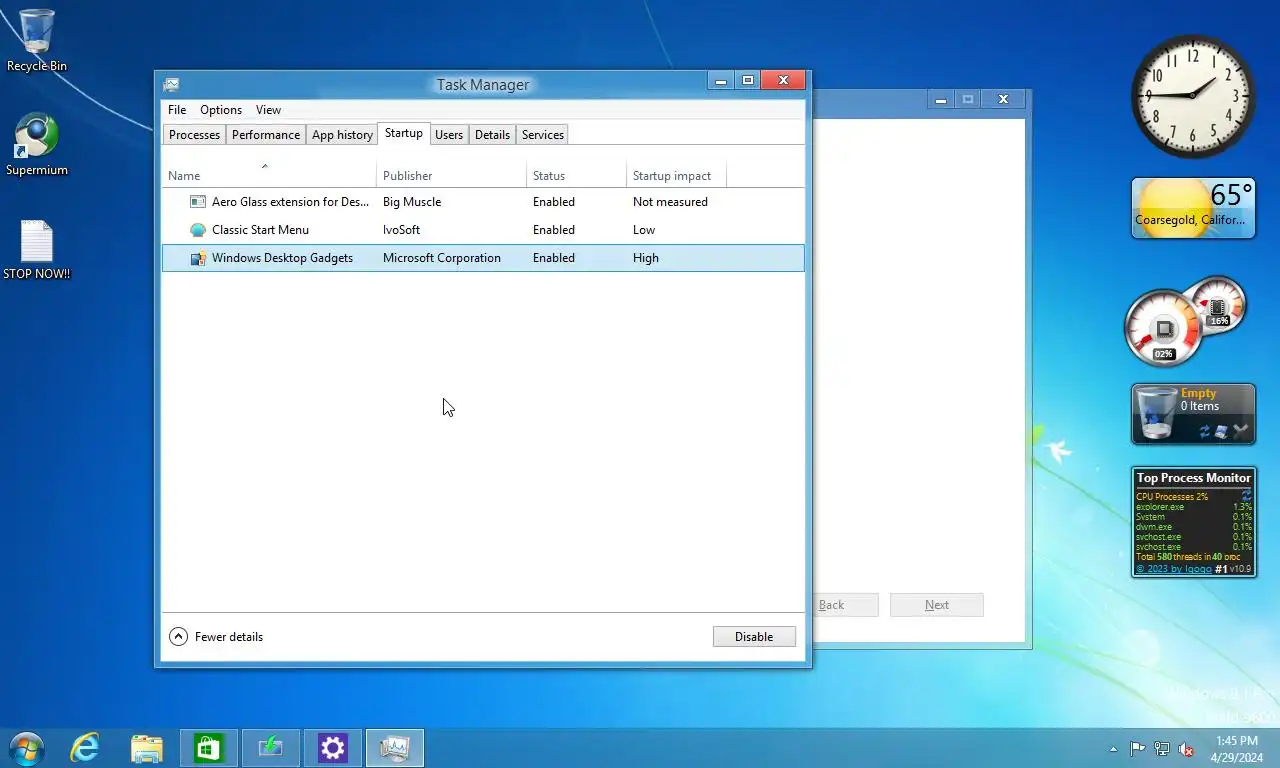Click the analog clock gadget
The width and height of the screenshot is (1280, 768).
[1194, 96]
